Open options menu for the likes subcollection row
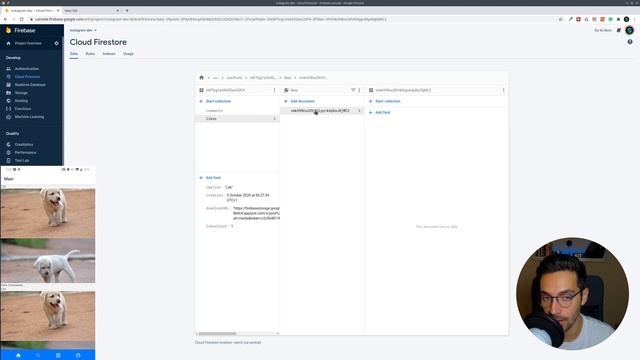Screen dimensions: 640x360 (x=274, y=118)
